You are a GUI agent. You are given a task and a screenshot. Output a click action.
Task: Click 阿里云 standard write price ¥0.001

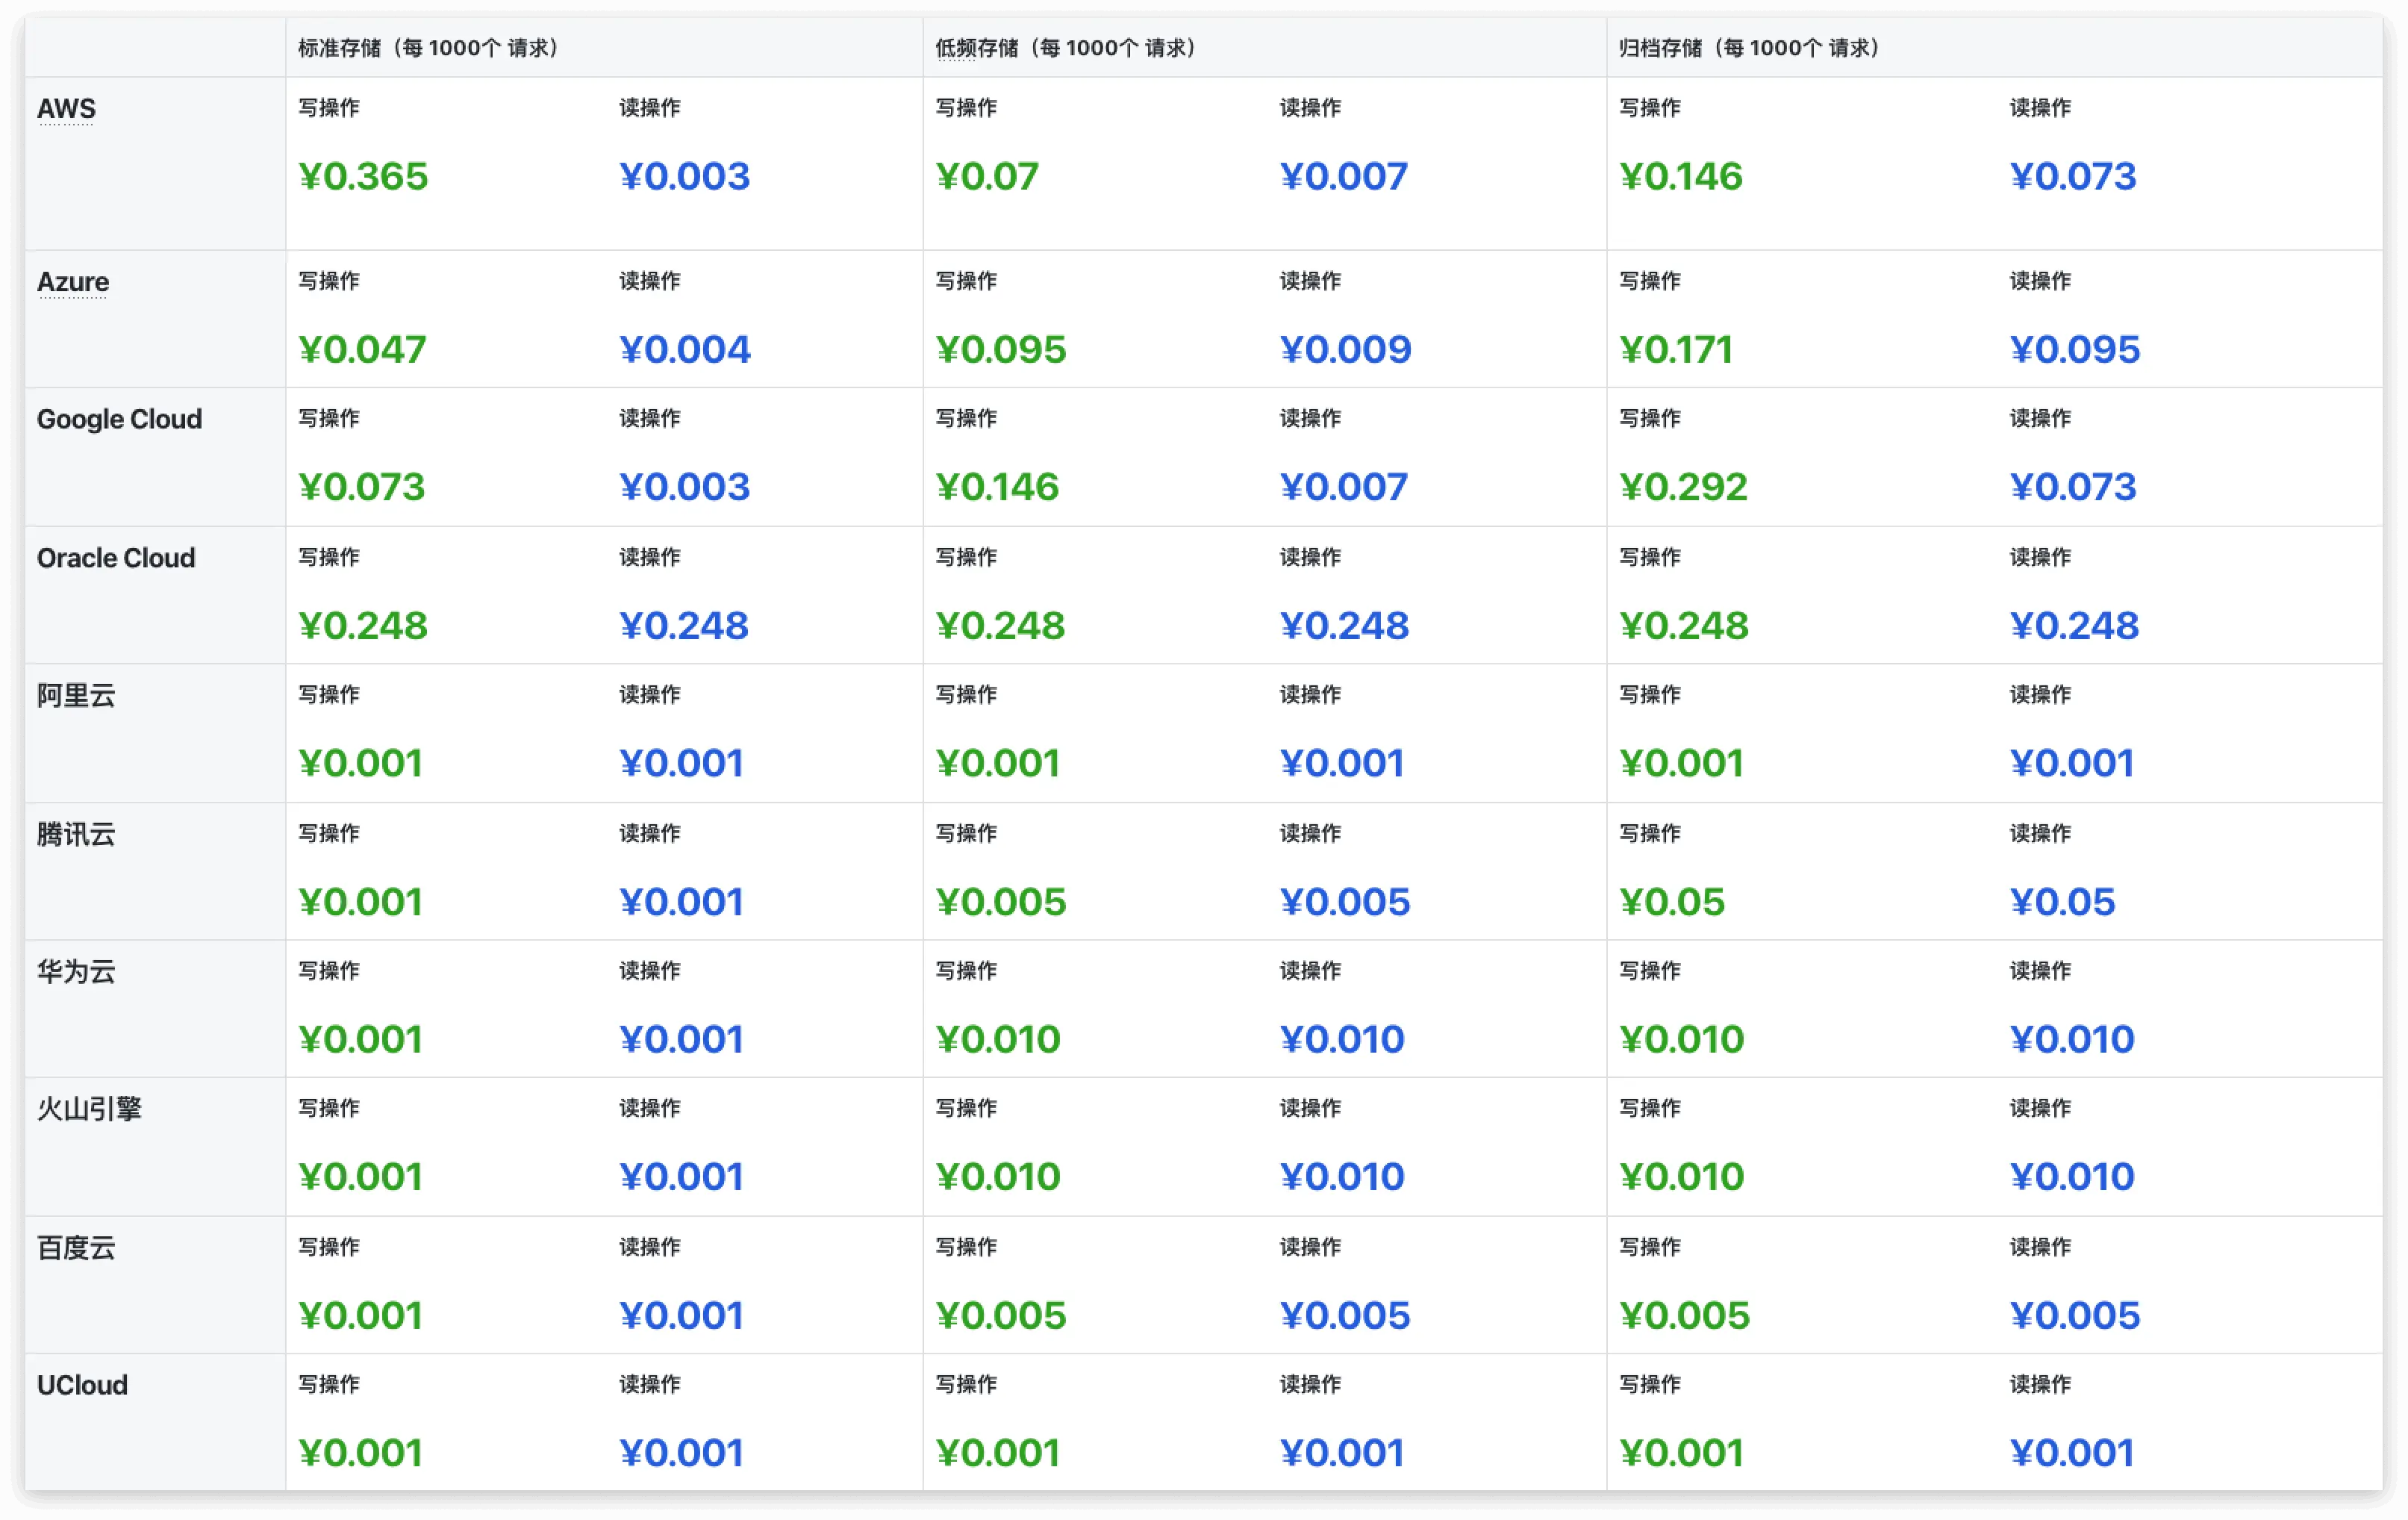click(x=360, y=764)
